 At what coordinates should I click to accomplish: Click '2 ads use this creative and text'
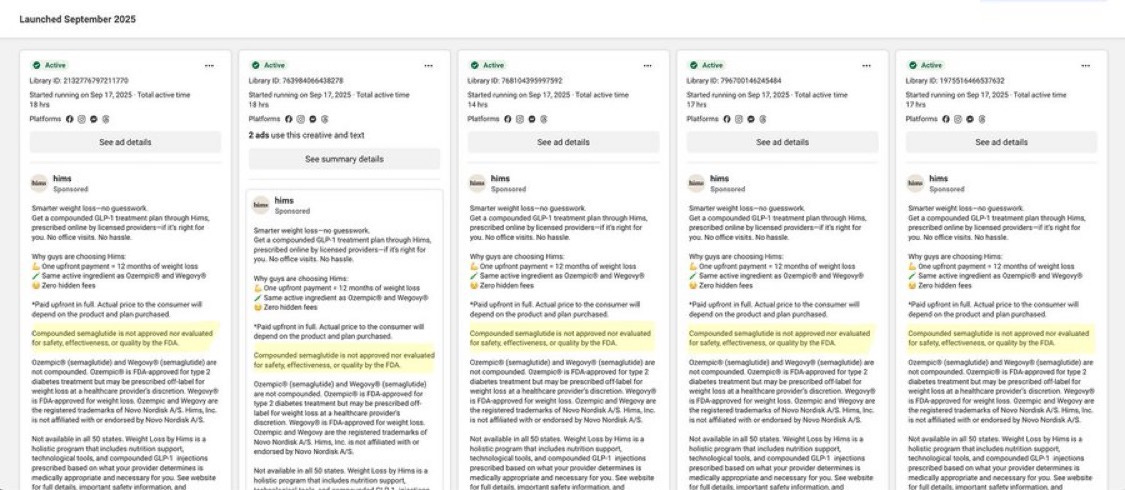306,135
